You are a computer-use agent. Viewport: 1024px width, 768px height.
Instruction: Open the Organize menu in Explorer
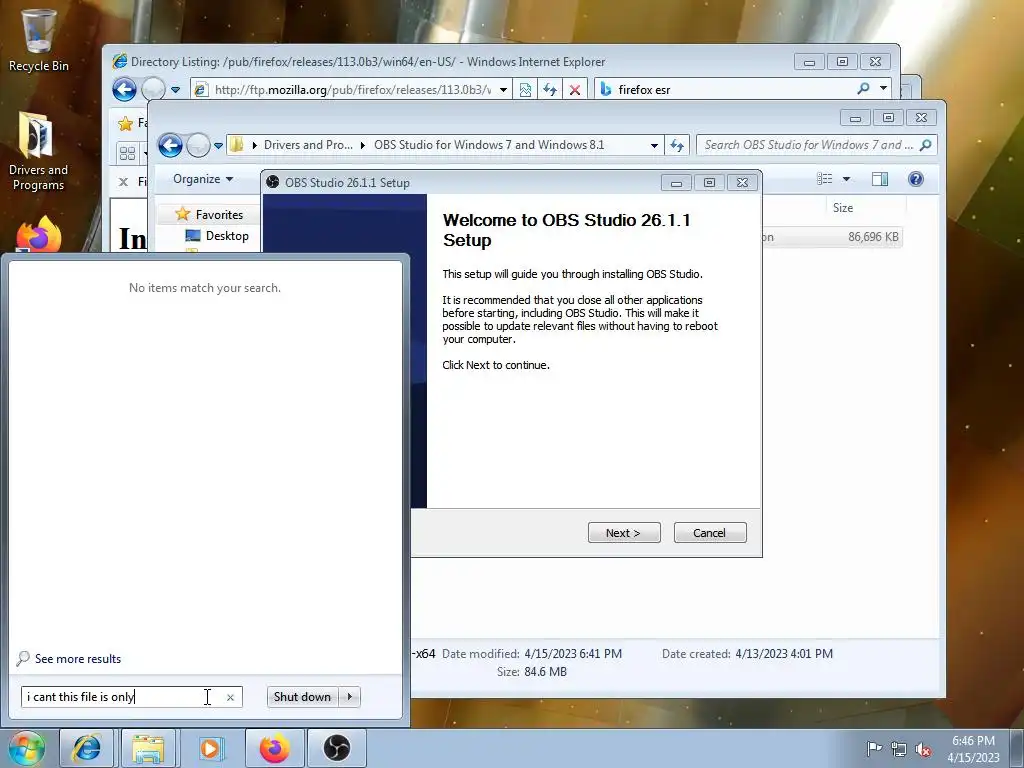[x=203, y=179]
